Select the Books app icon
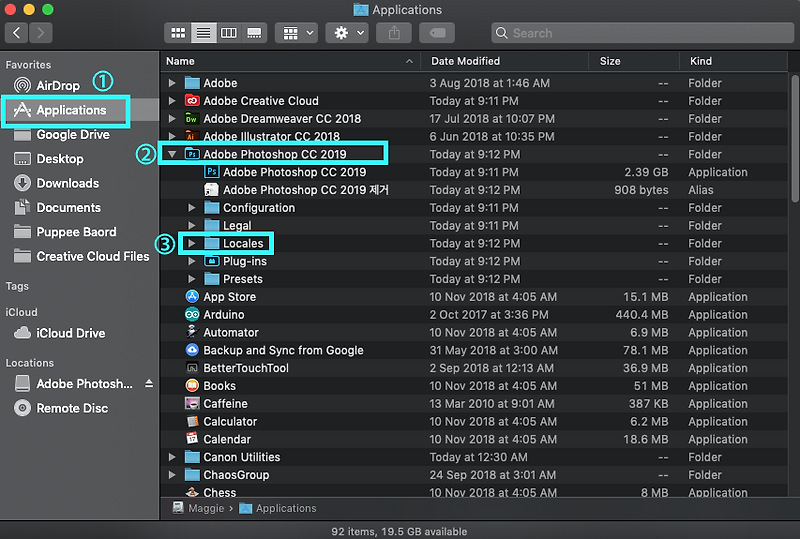The height and width of the screenshot is (539, 800). pos(192,386)
